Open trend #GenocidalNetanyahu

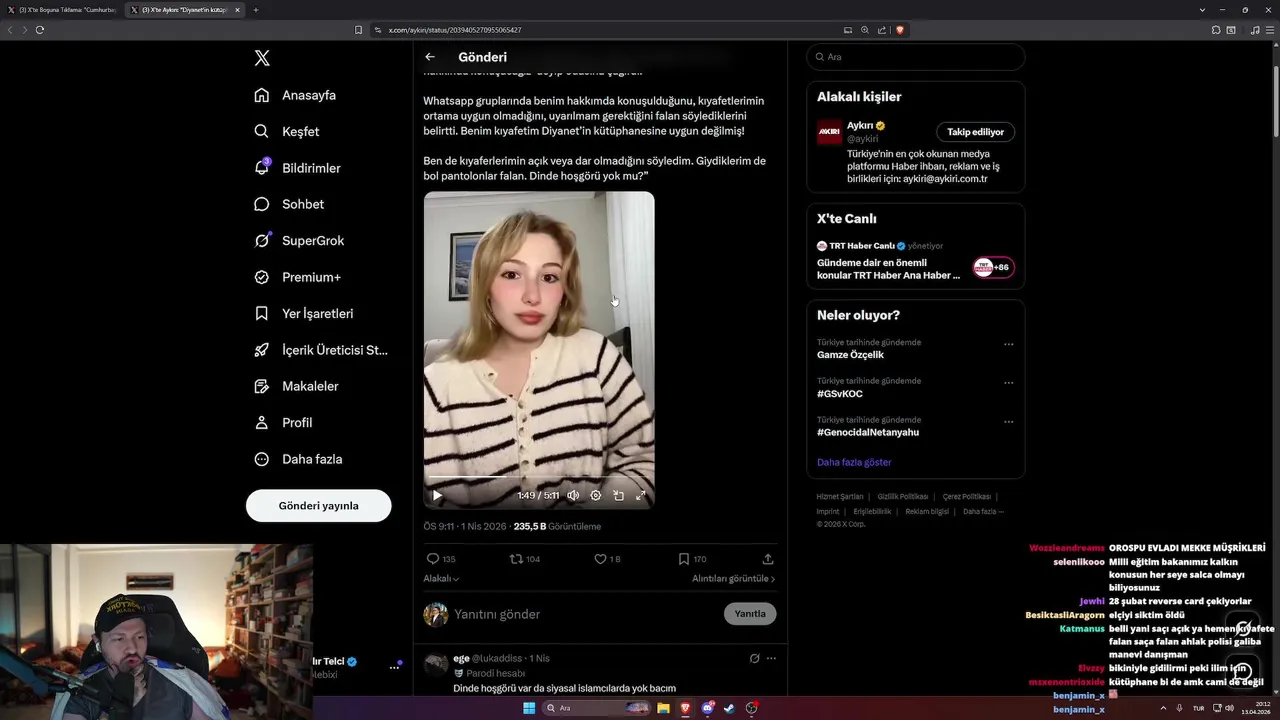[x=868, y=433]
